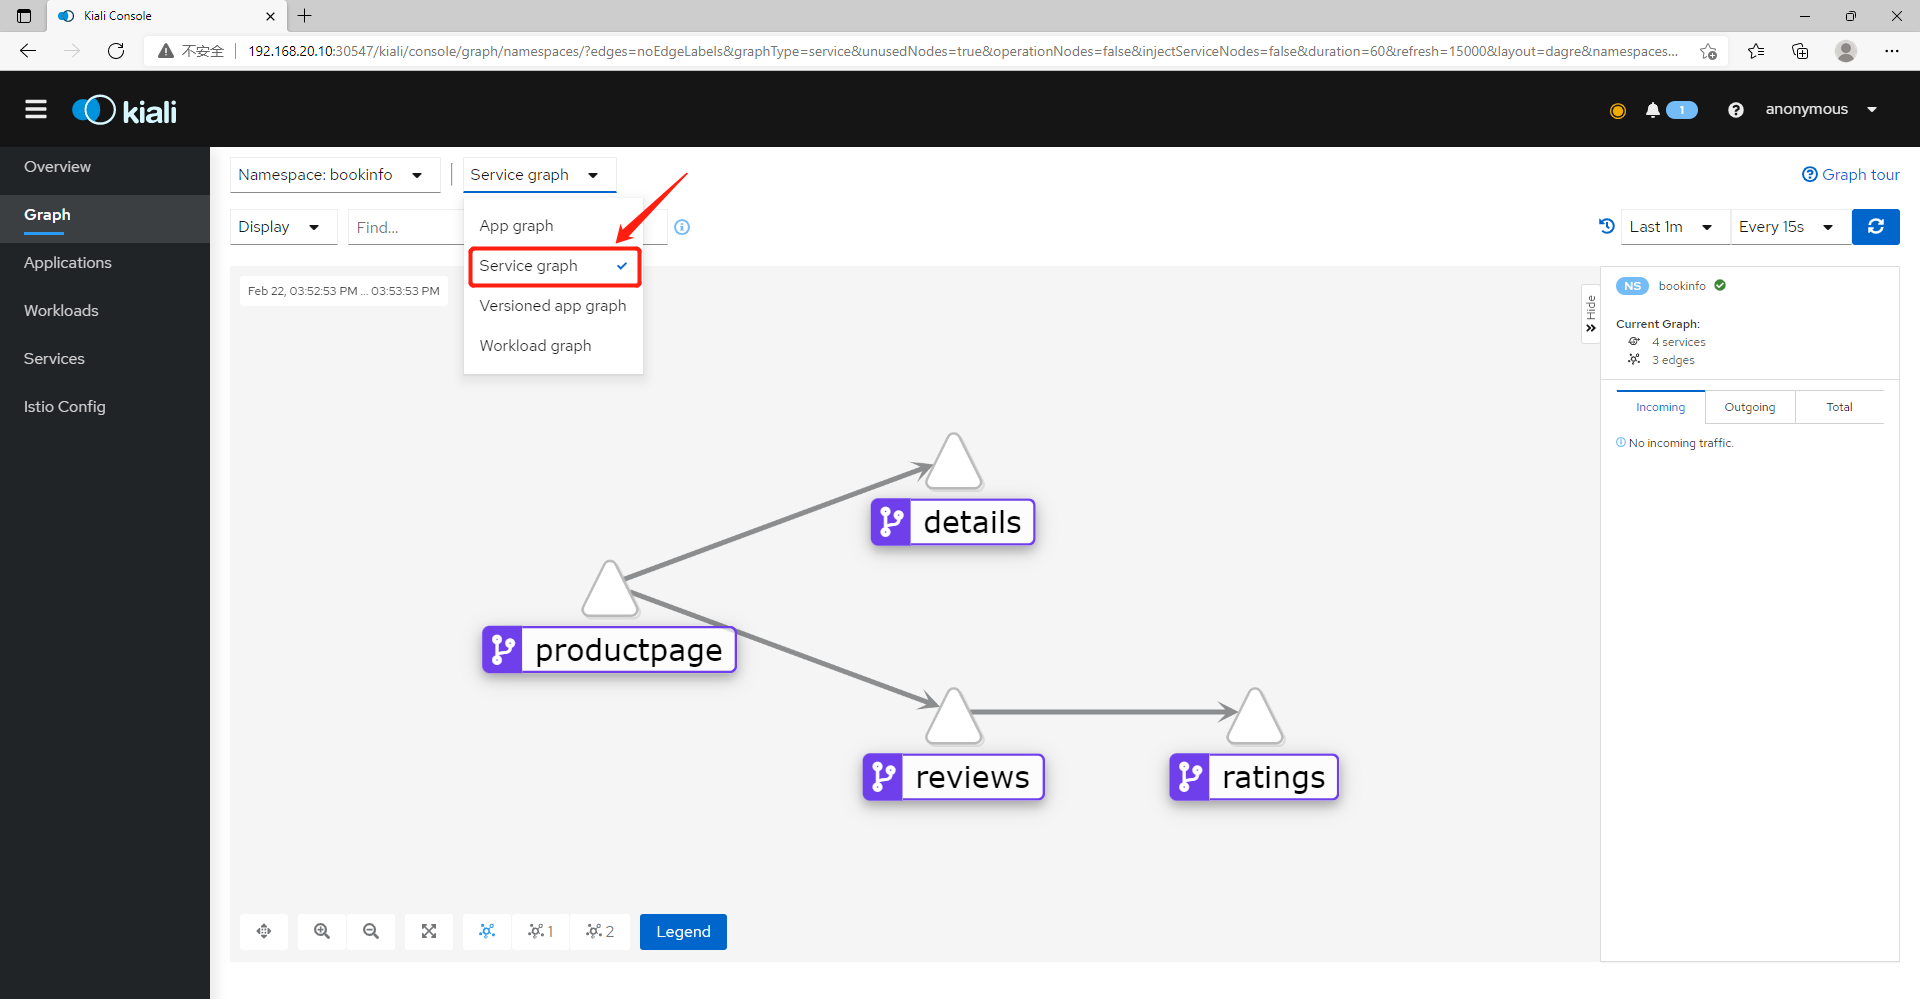This screenshot has height=999, width=1920.
Task: Open Workloads in the sidebar
Action: pos(105,311)
